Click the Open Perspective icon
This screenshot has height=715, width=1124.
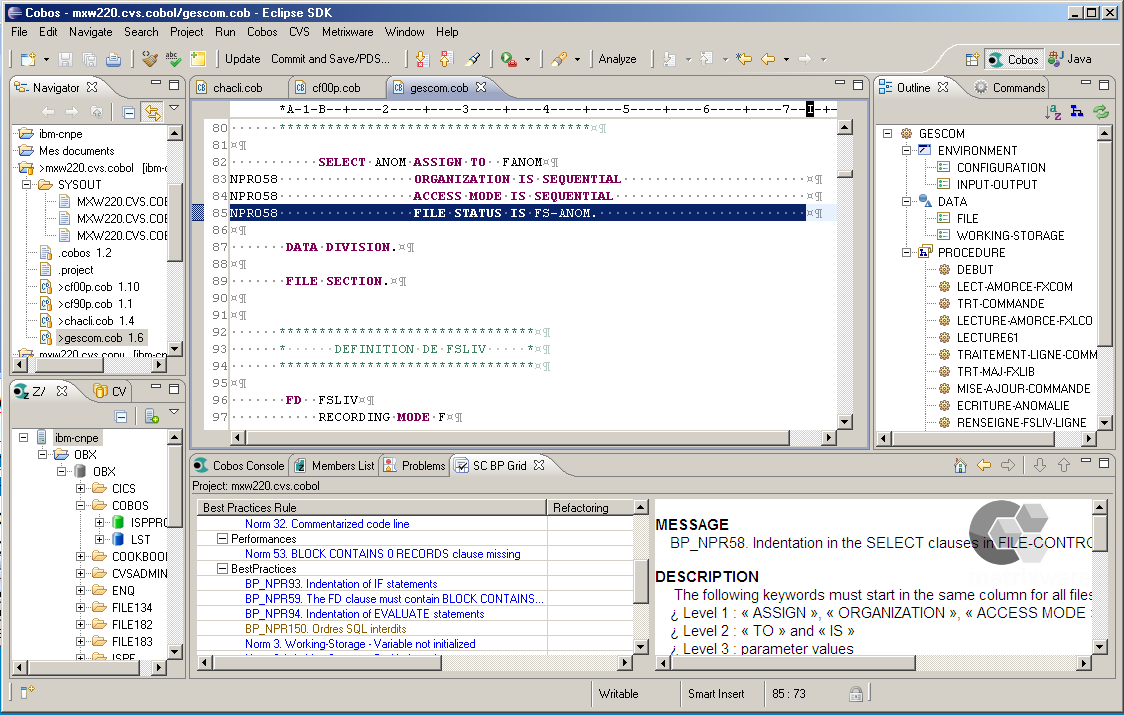click(971, 60)
